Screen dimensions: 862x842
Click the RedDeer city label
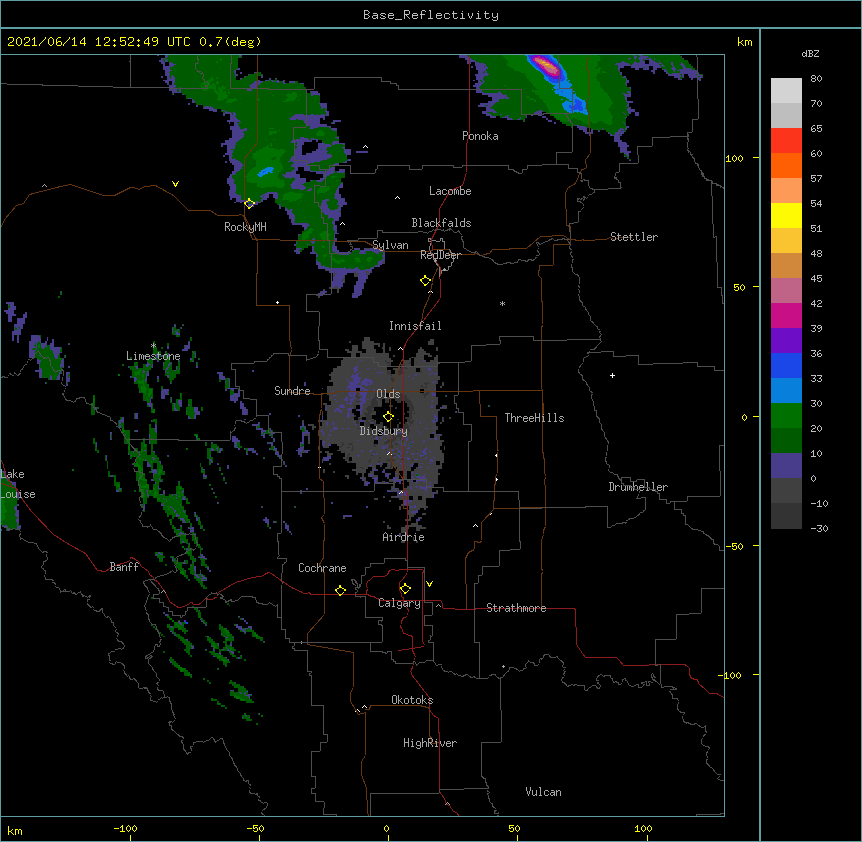[440, 255]
